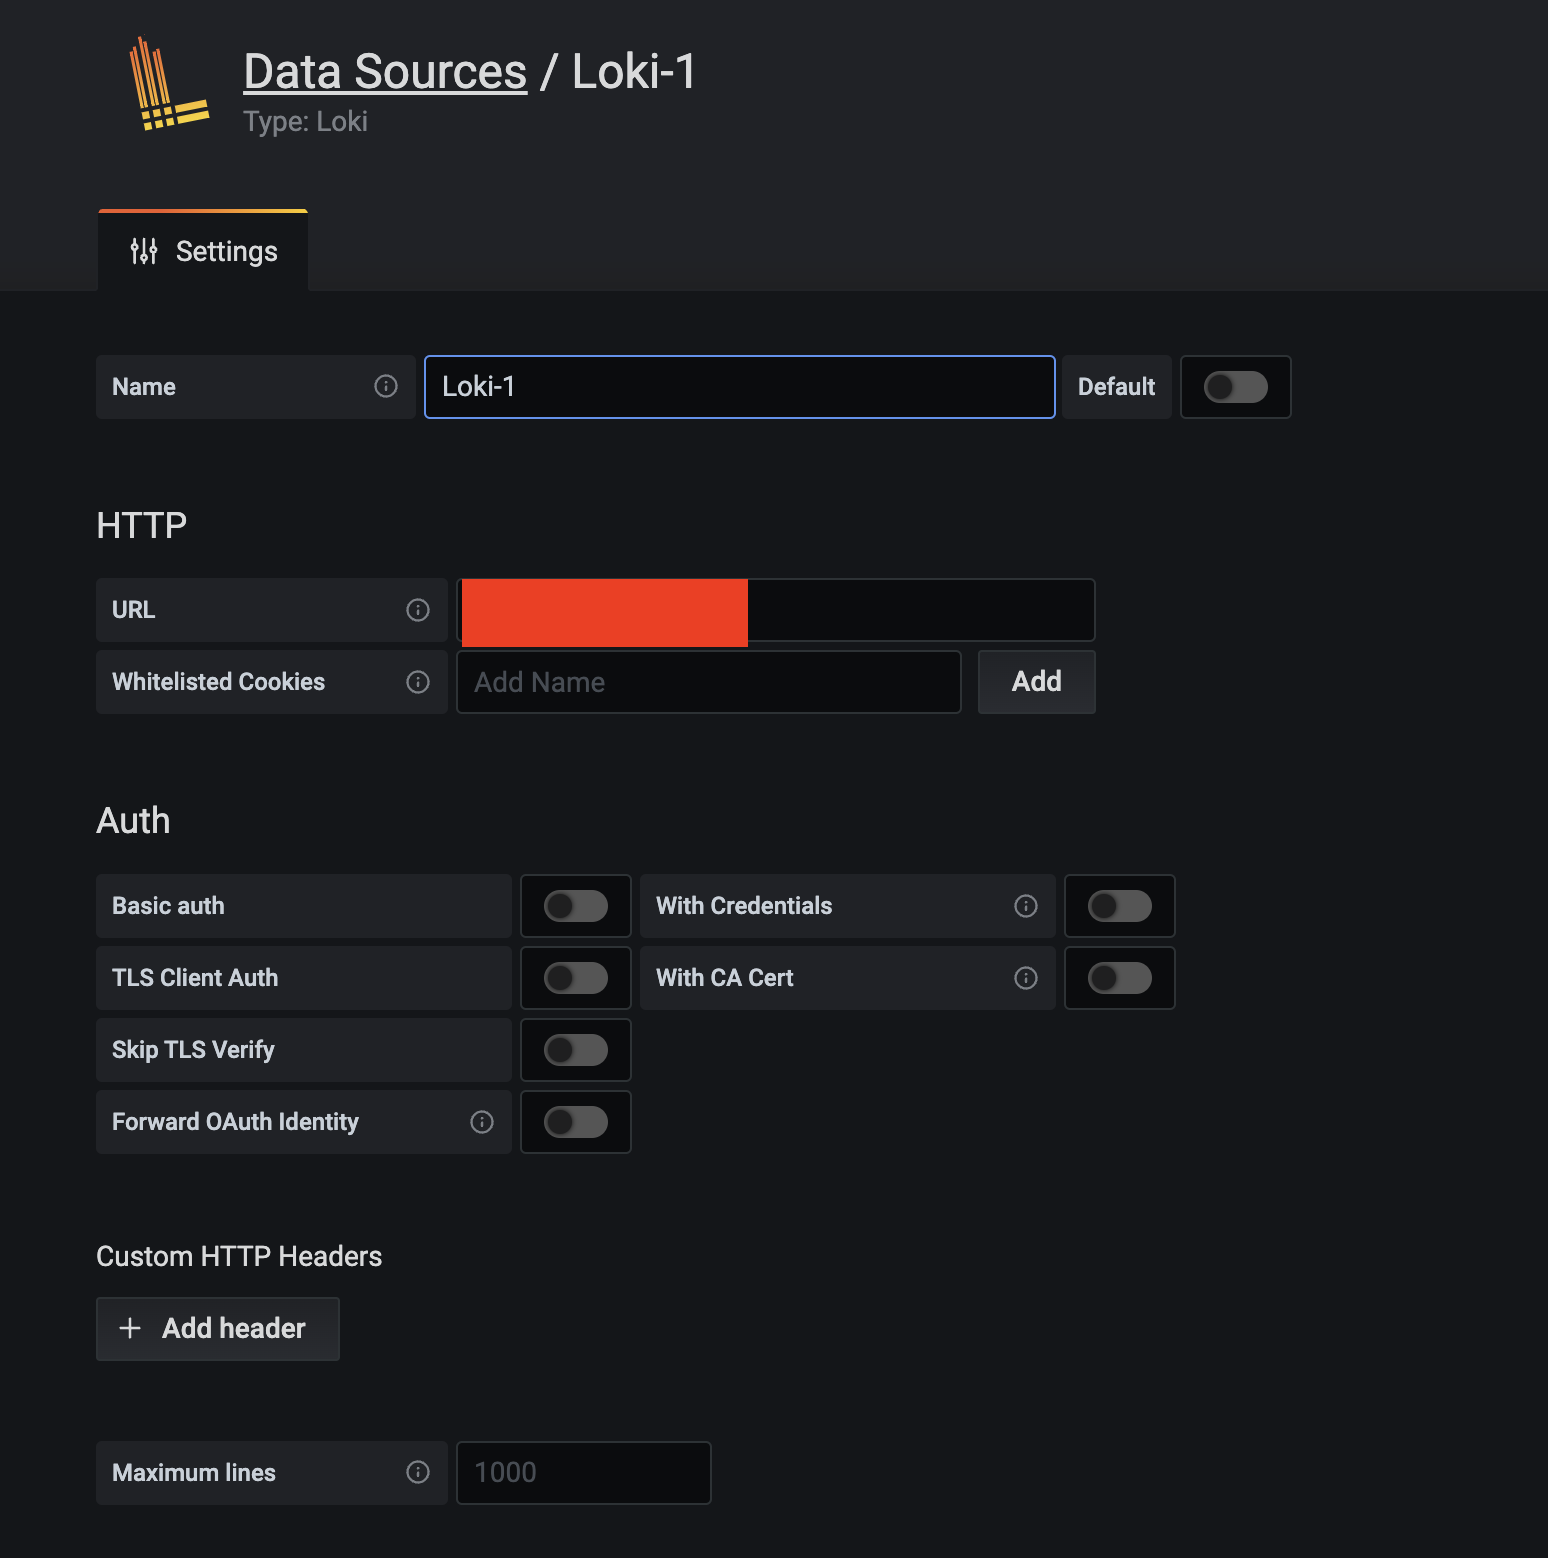Viewport: 1548px width, 1558px height.
Task: Focus the URL input field
Action: [x=776, y=610]
